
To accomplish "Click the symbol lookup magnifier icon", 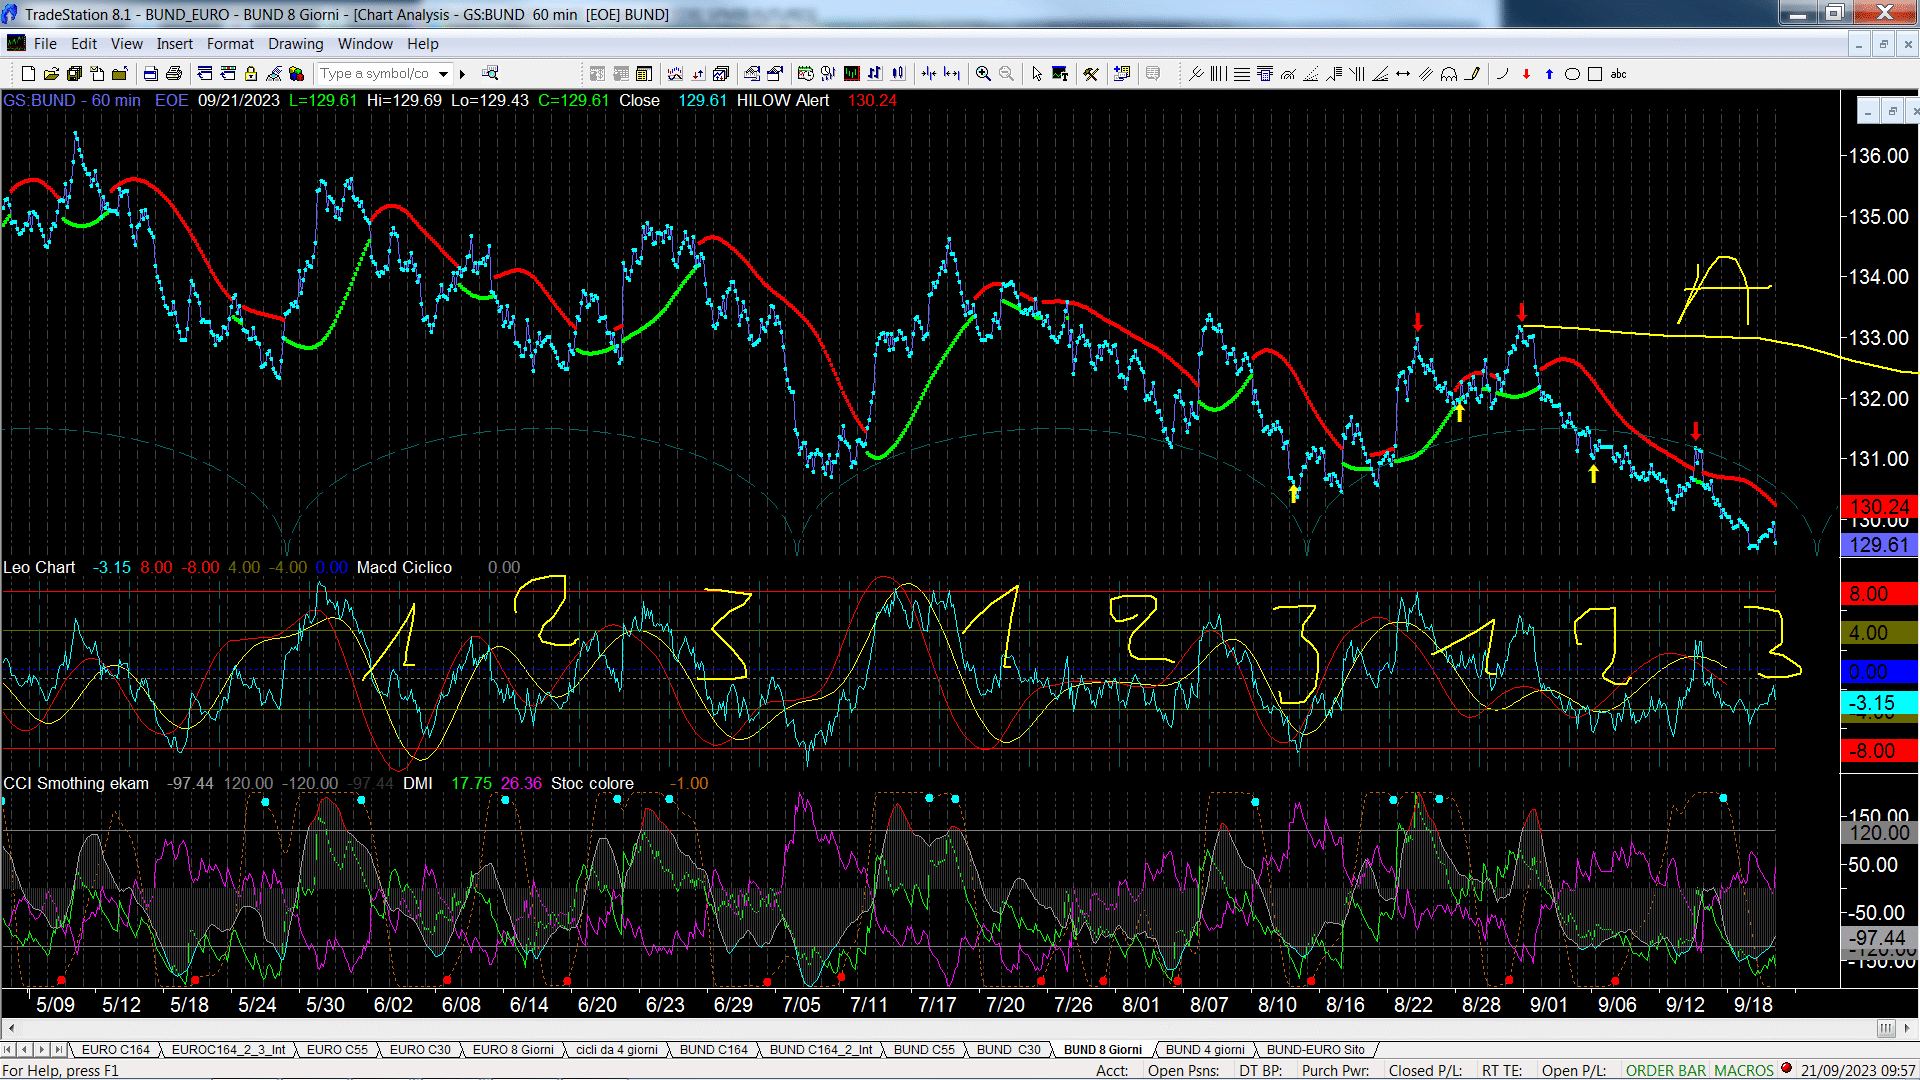I will (490, 74).
